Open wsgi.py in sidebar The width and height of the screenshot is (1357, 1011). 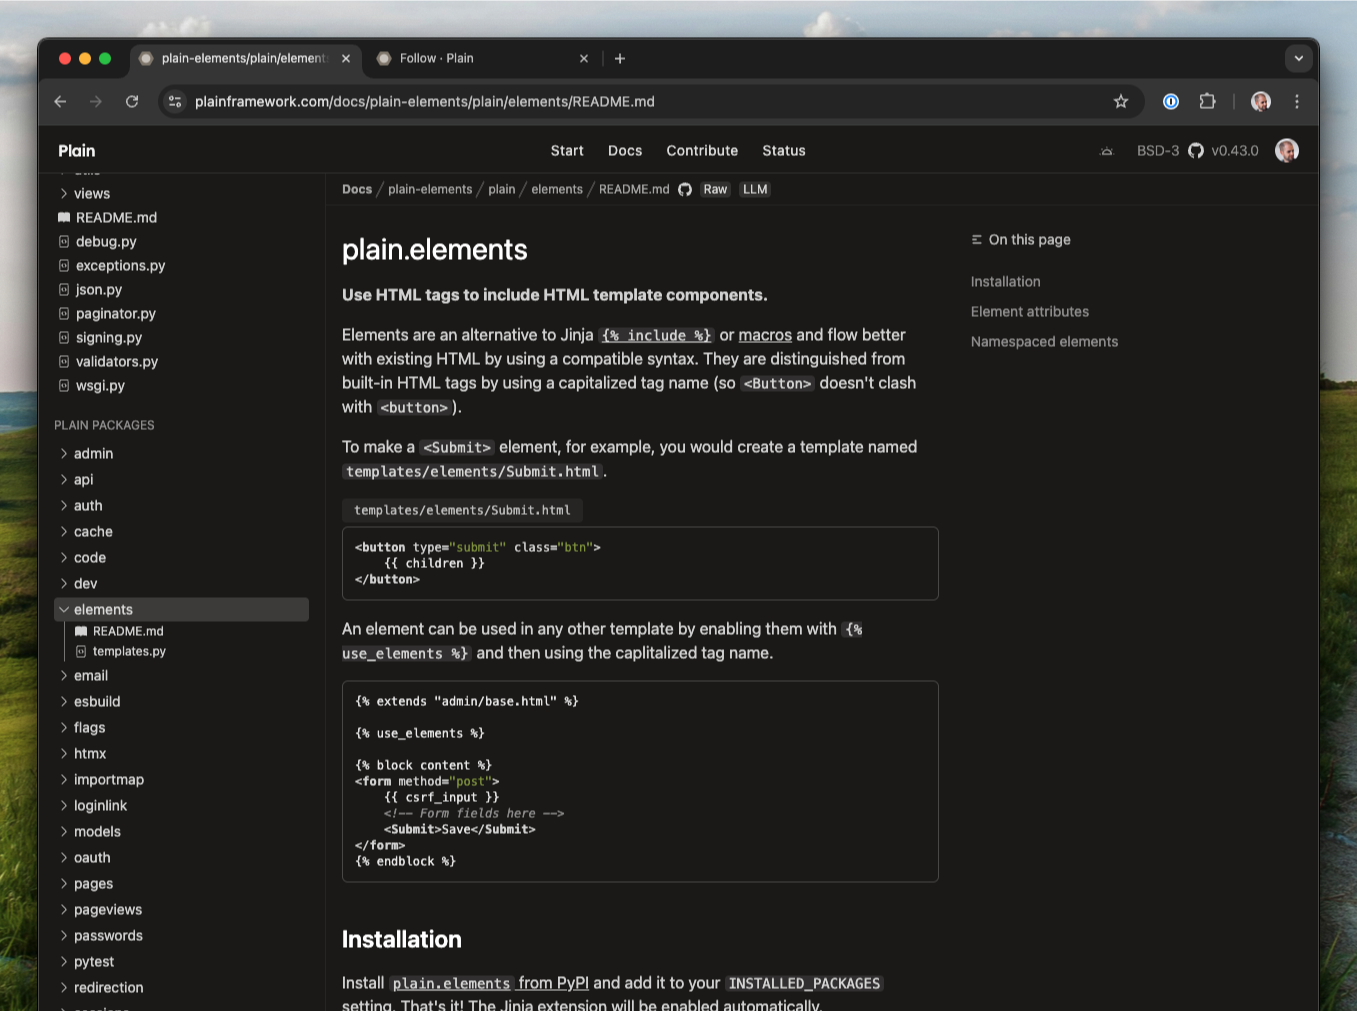click(x=100, y=385)
